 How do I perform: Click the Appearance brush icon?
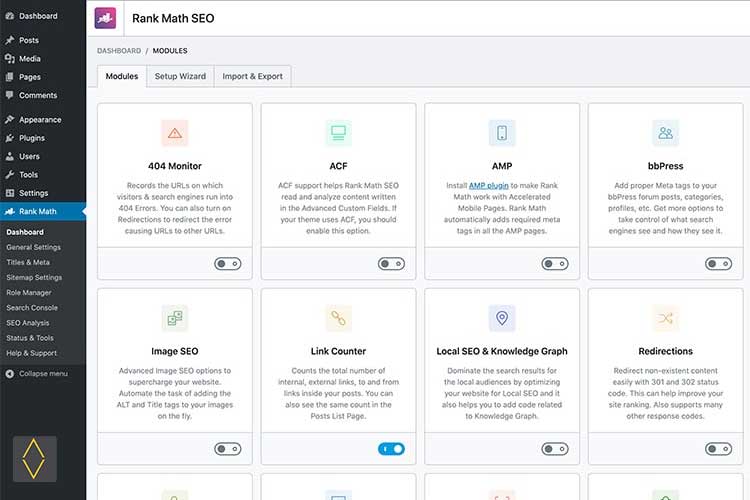9,119
